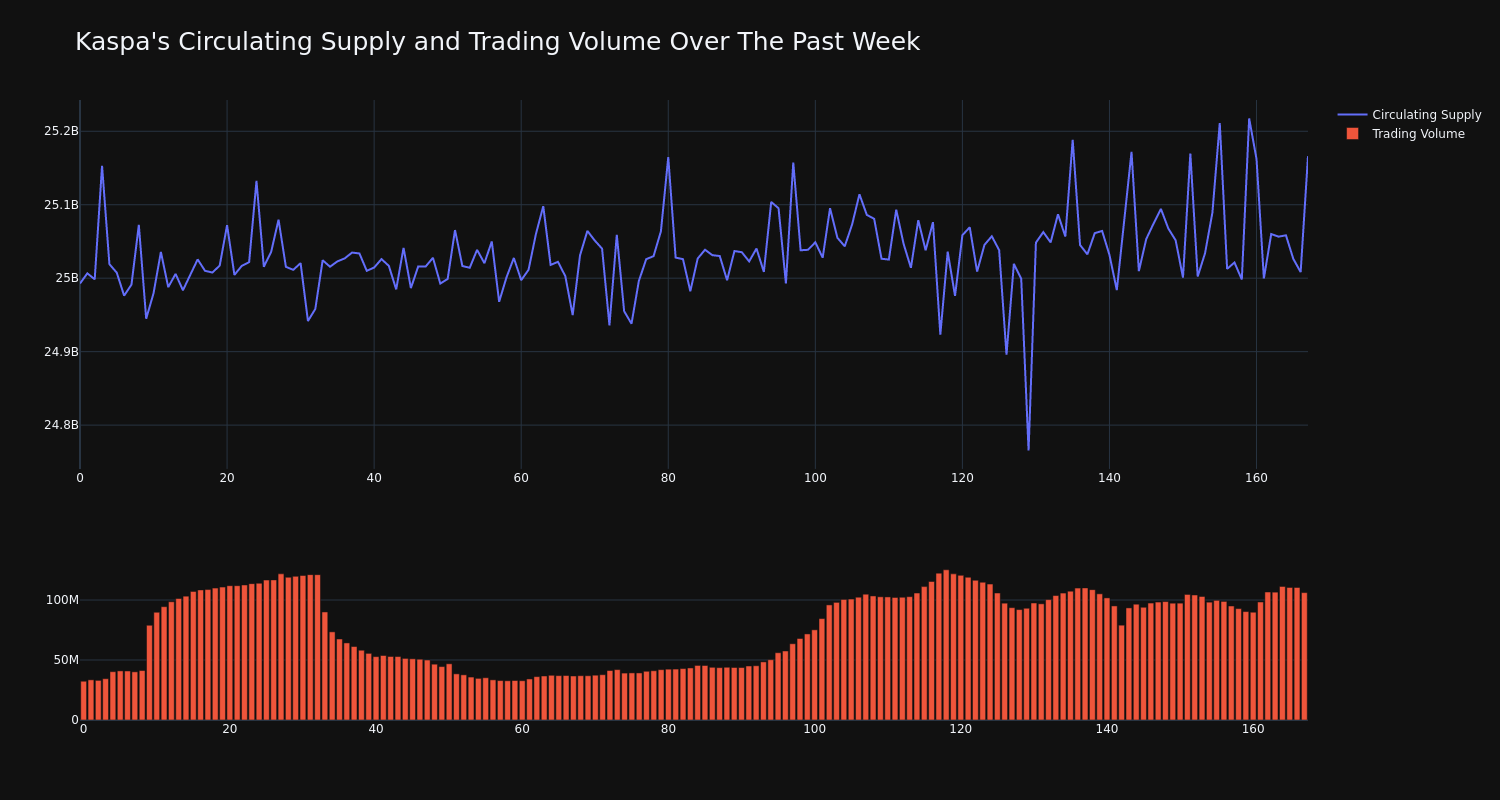Click the chart title about Kaspa's supply
The image size is (1500, 800).
497,42
